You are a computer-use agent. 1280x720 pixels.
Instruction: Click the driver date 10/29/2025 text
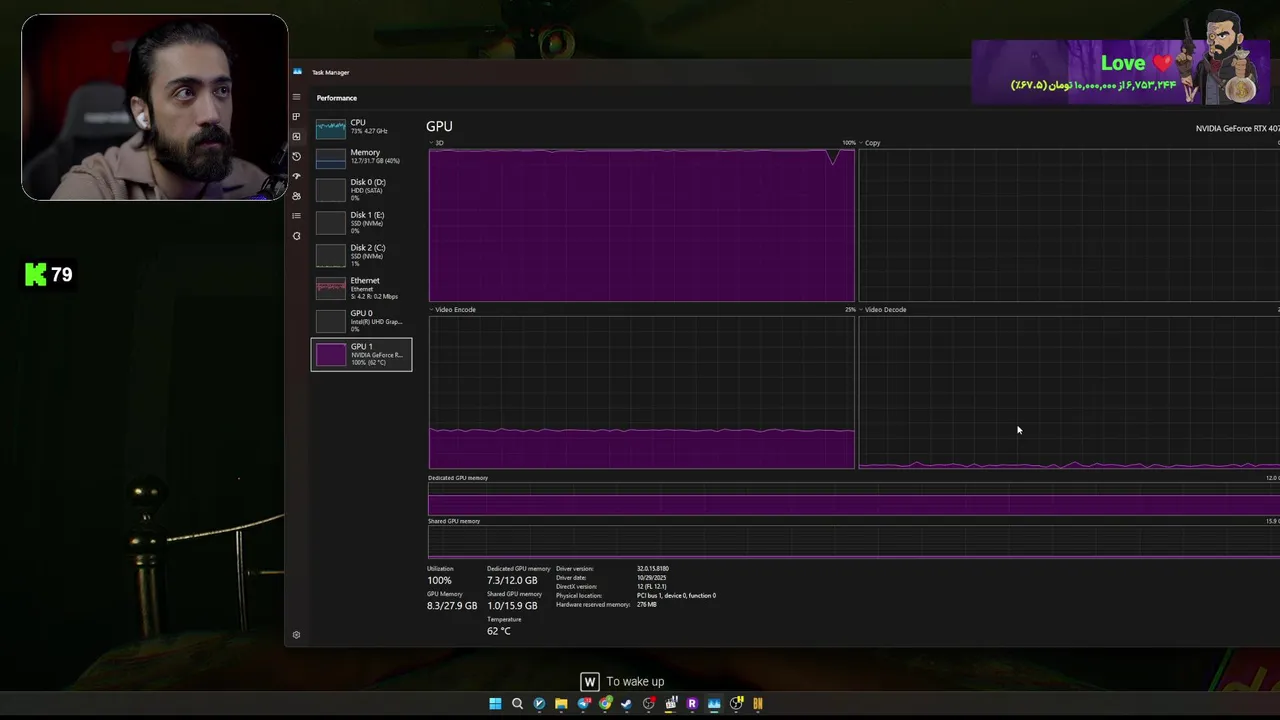pyautogui.click(x=651, y=578)
